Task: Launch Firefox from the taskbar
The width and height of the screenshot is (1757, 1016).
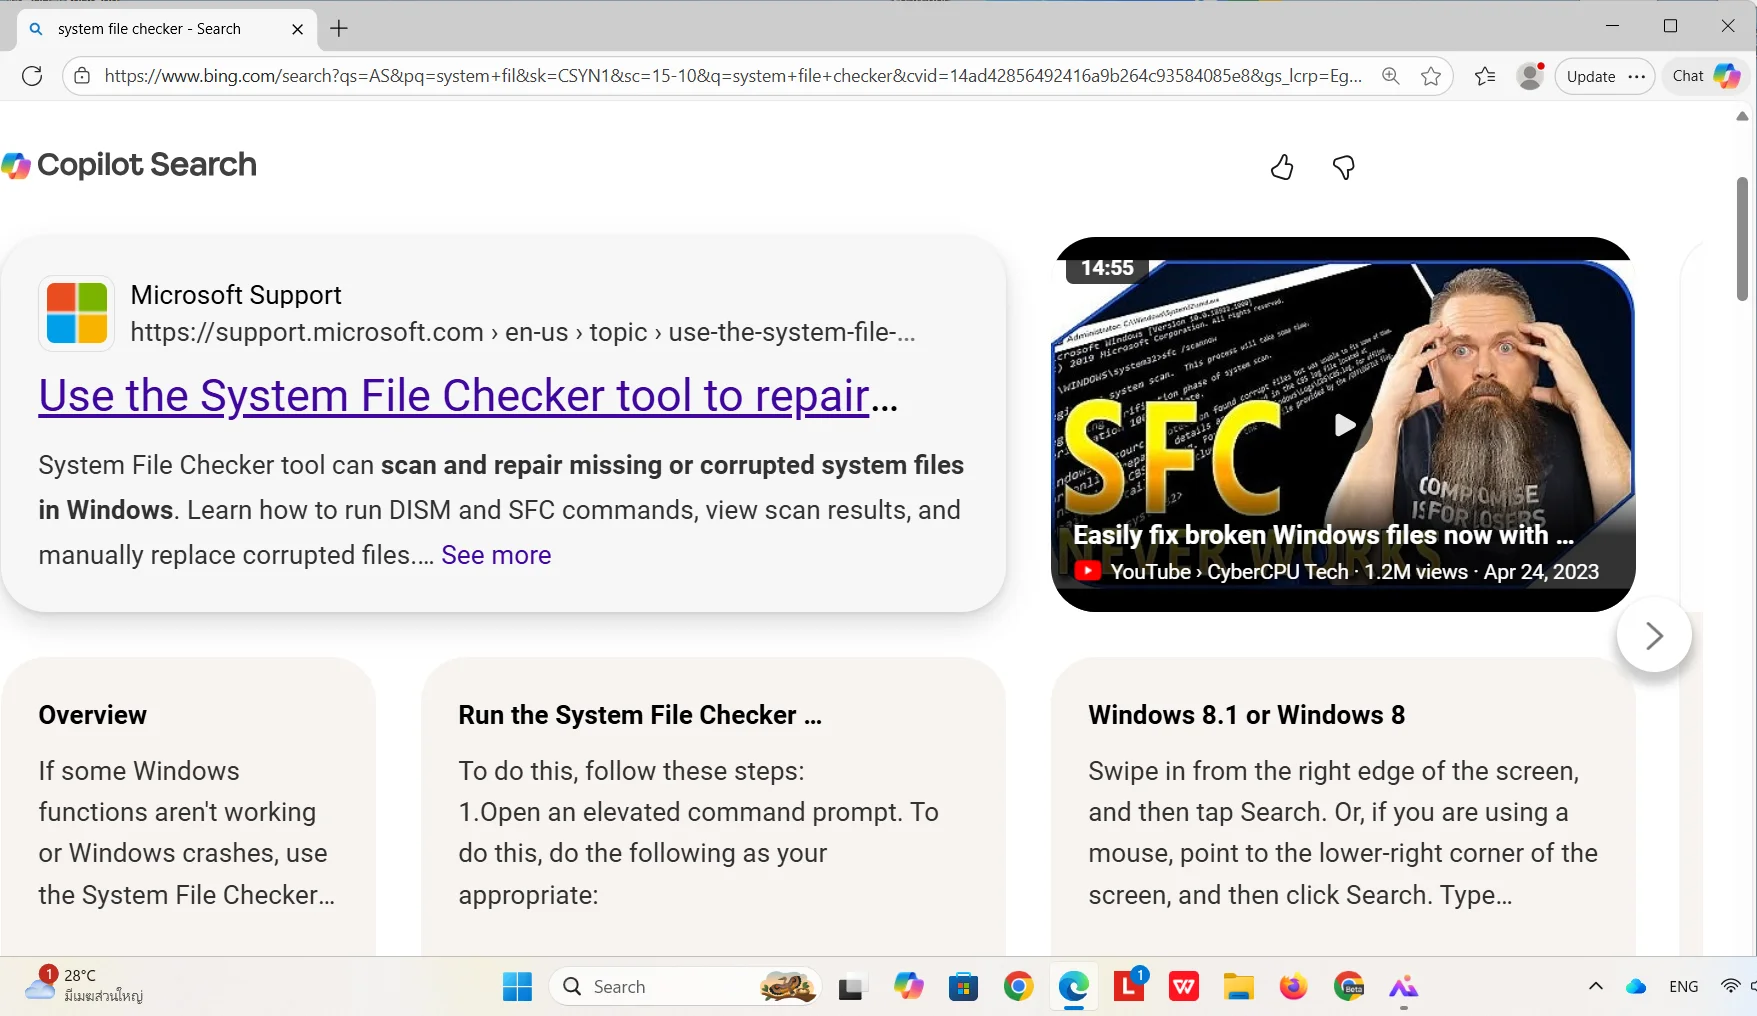Action: tap(1293, 986)
